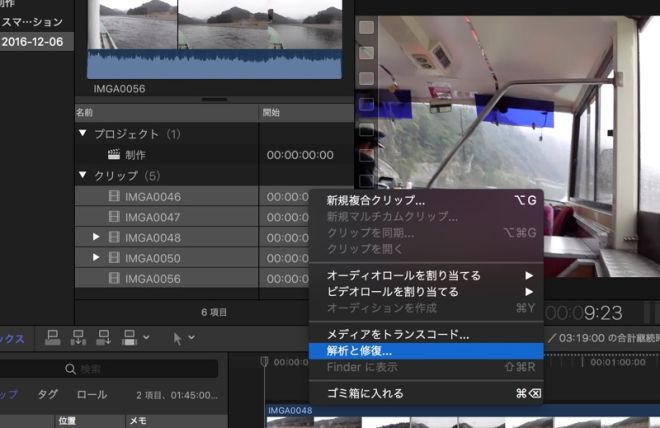Open the タグ tab
Image resolution: width=660 pixels, height=428 pixels.
[x=48, y=394]
